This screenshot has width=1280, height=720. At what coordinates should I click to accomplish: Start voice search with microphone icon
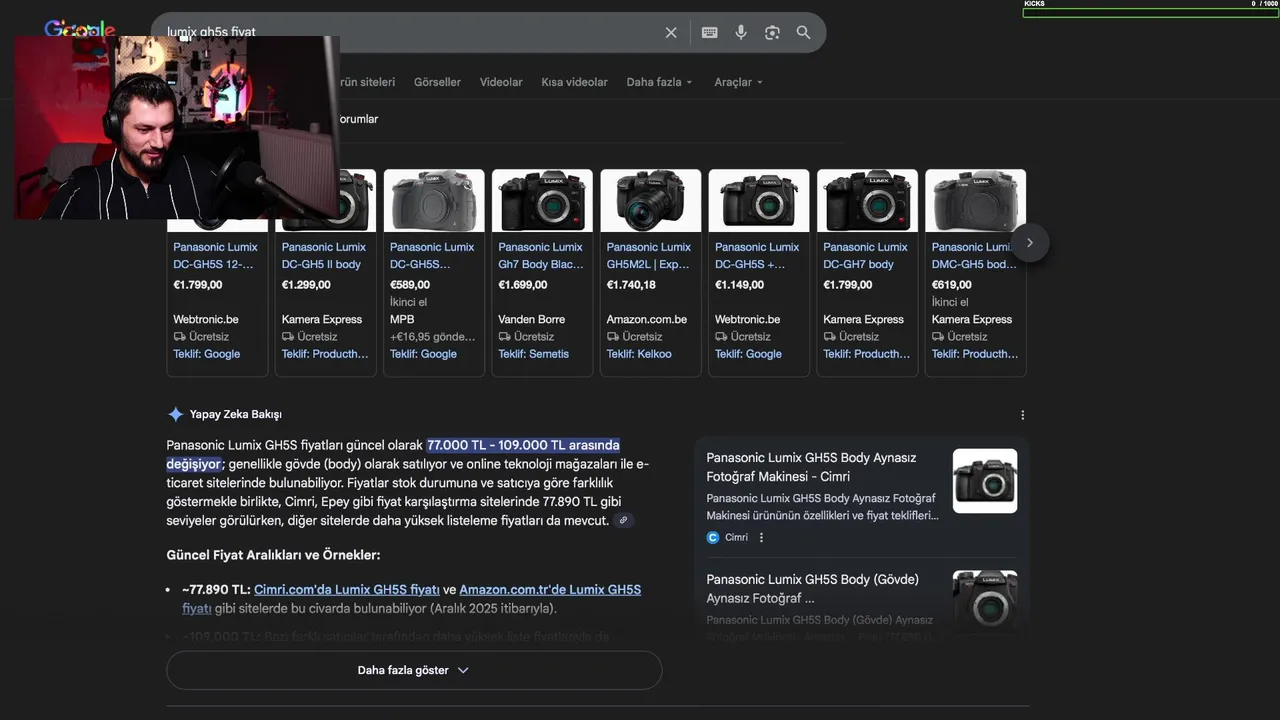tap(741, 32)
